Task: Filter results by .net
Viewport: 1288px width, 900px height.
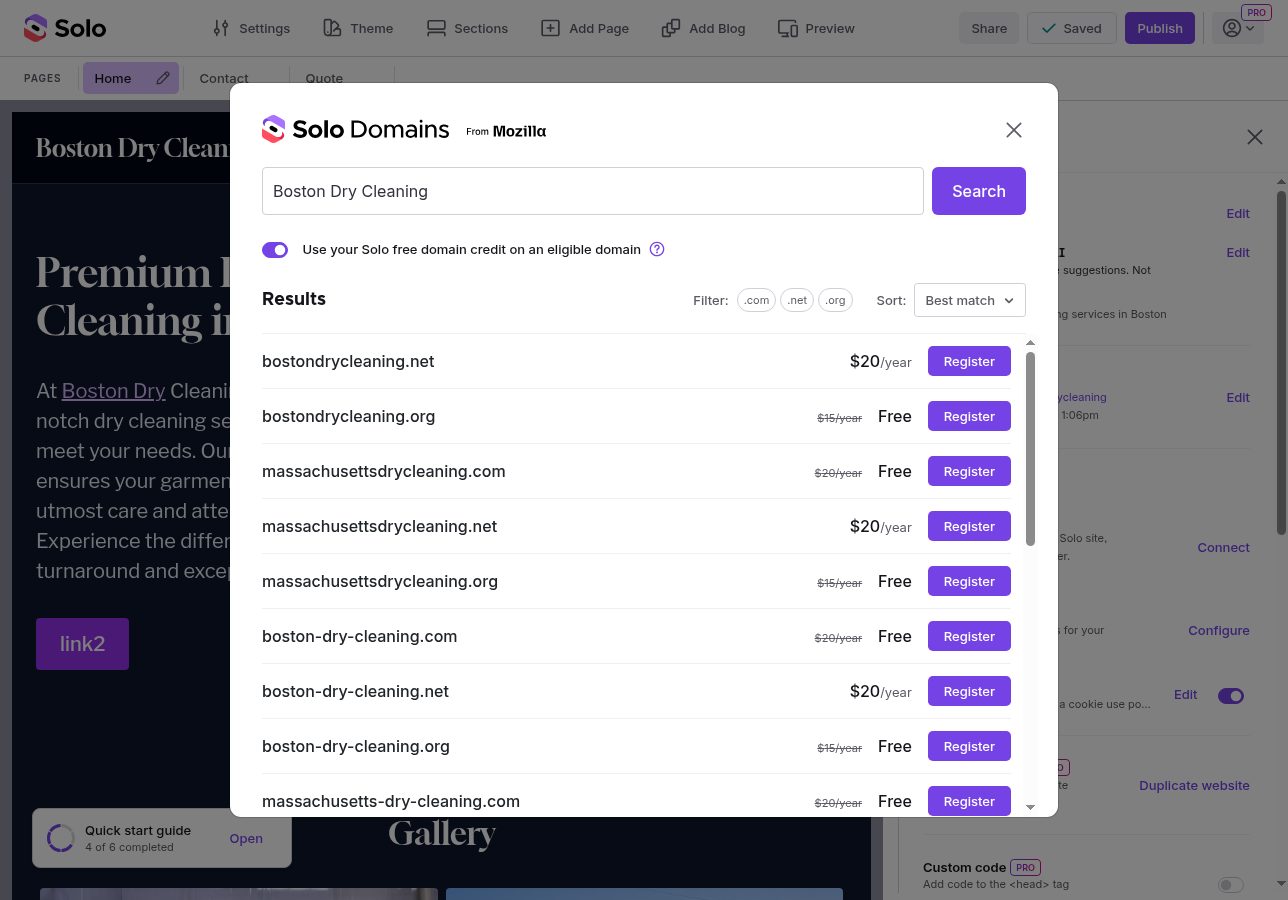Action: [797, 300]
